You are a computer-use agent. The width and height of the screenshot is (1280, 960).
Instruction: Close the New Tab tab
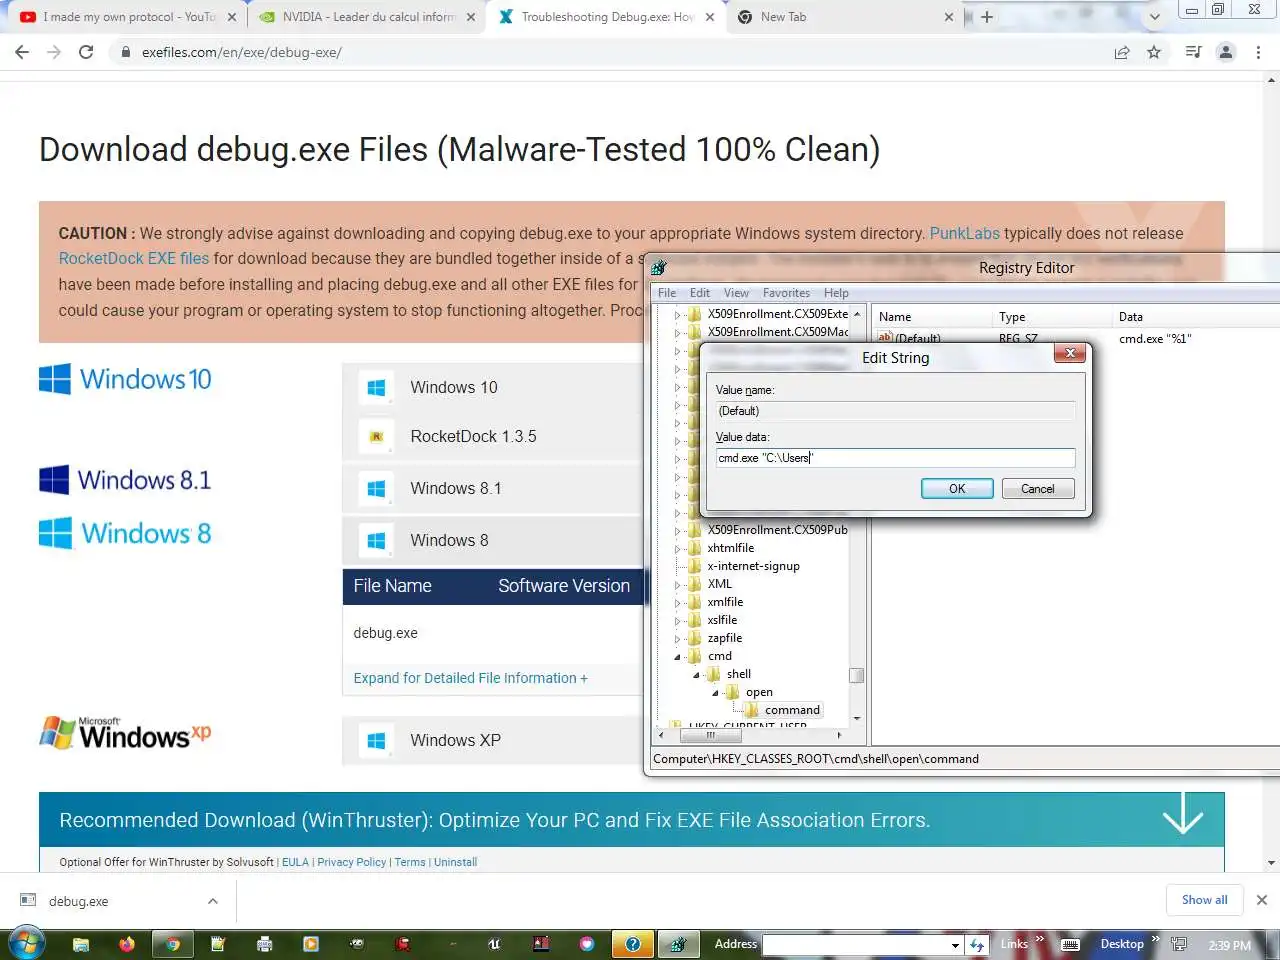point(949,17)
